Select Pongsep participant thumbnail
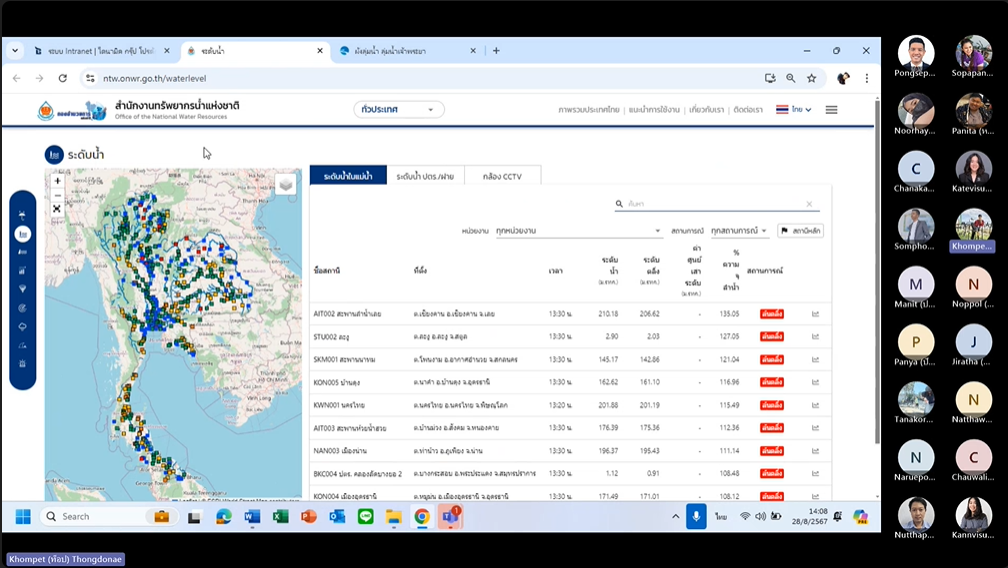 click(x=915, y=56)
